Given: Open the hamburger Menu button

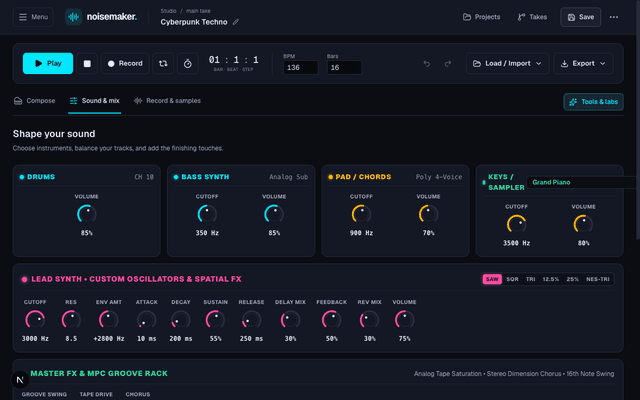Looking at the screenshot, I should point(33,17).
